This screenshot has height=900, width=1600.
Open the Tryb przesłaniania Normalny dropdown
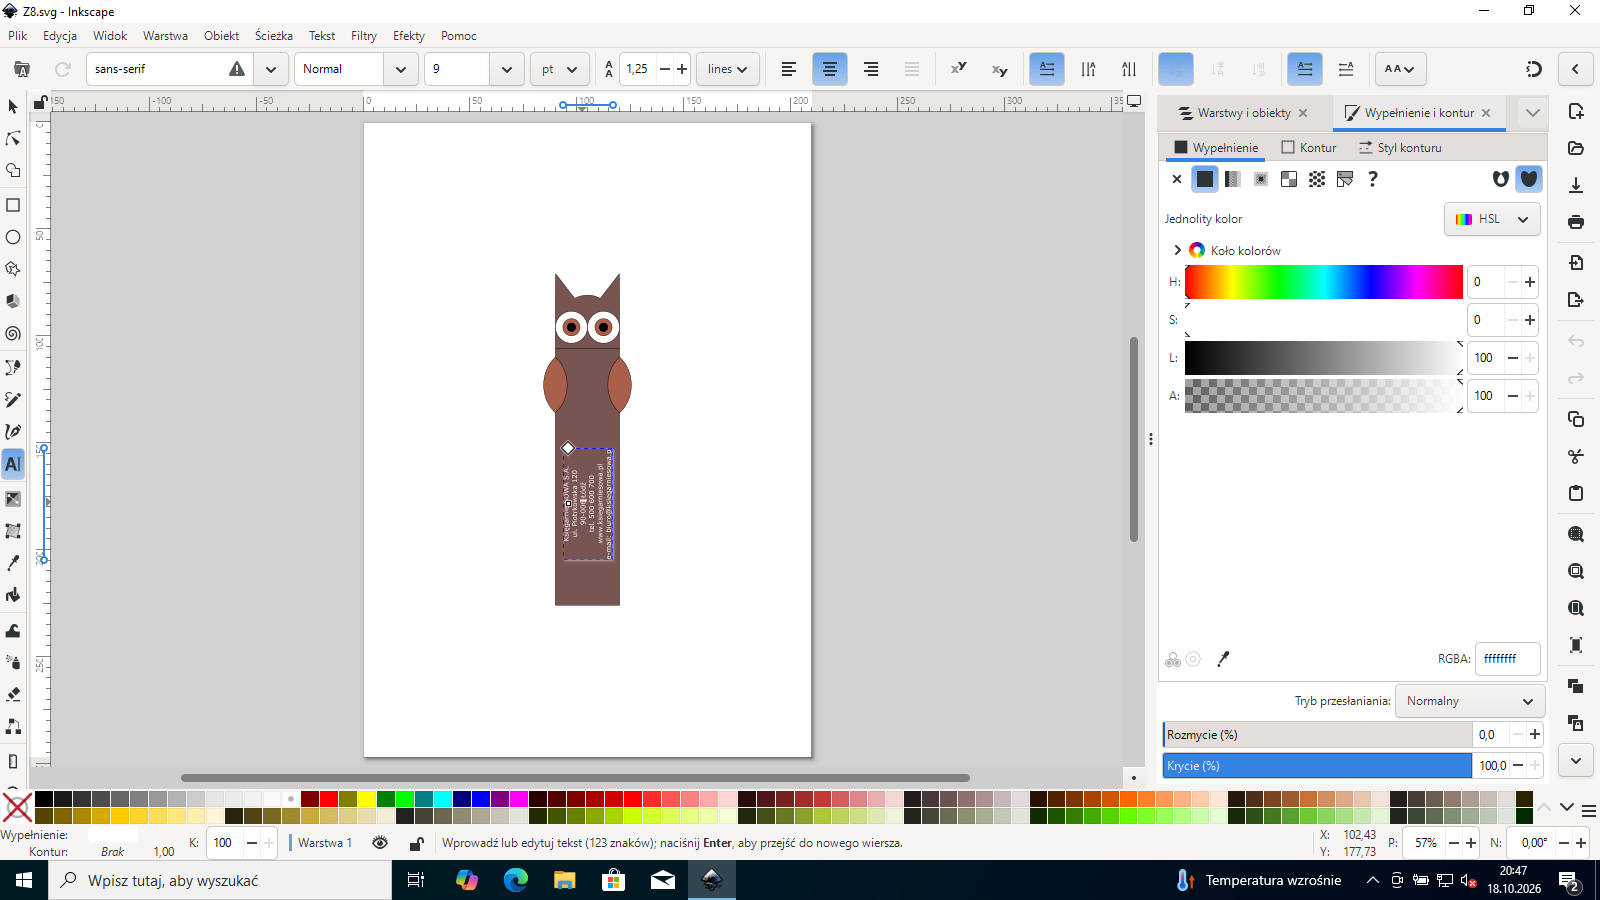tap(1470, 701)
